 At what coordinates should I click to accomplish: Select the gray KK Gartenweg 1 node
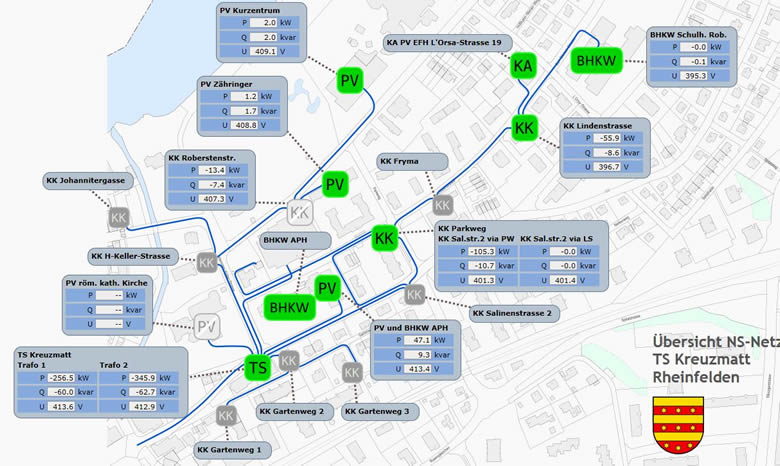tap(226, 416)
